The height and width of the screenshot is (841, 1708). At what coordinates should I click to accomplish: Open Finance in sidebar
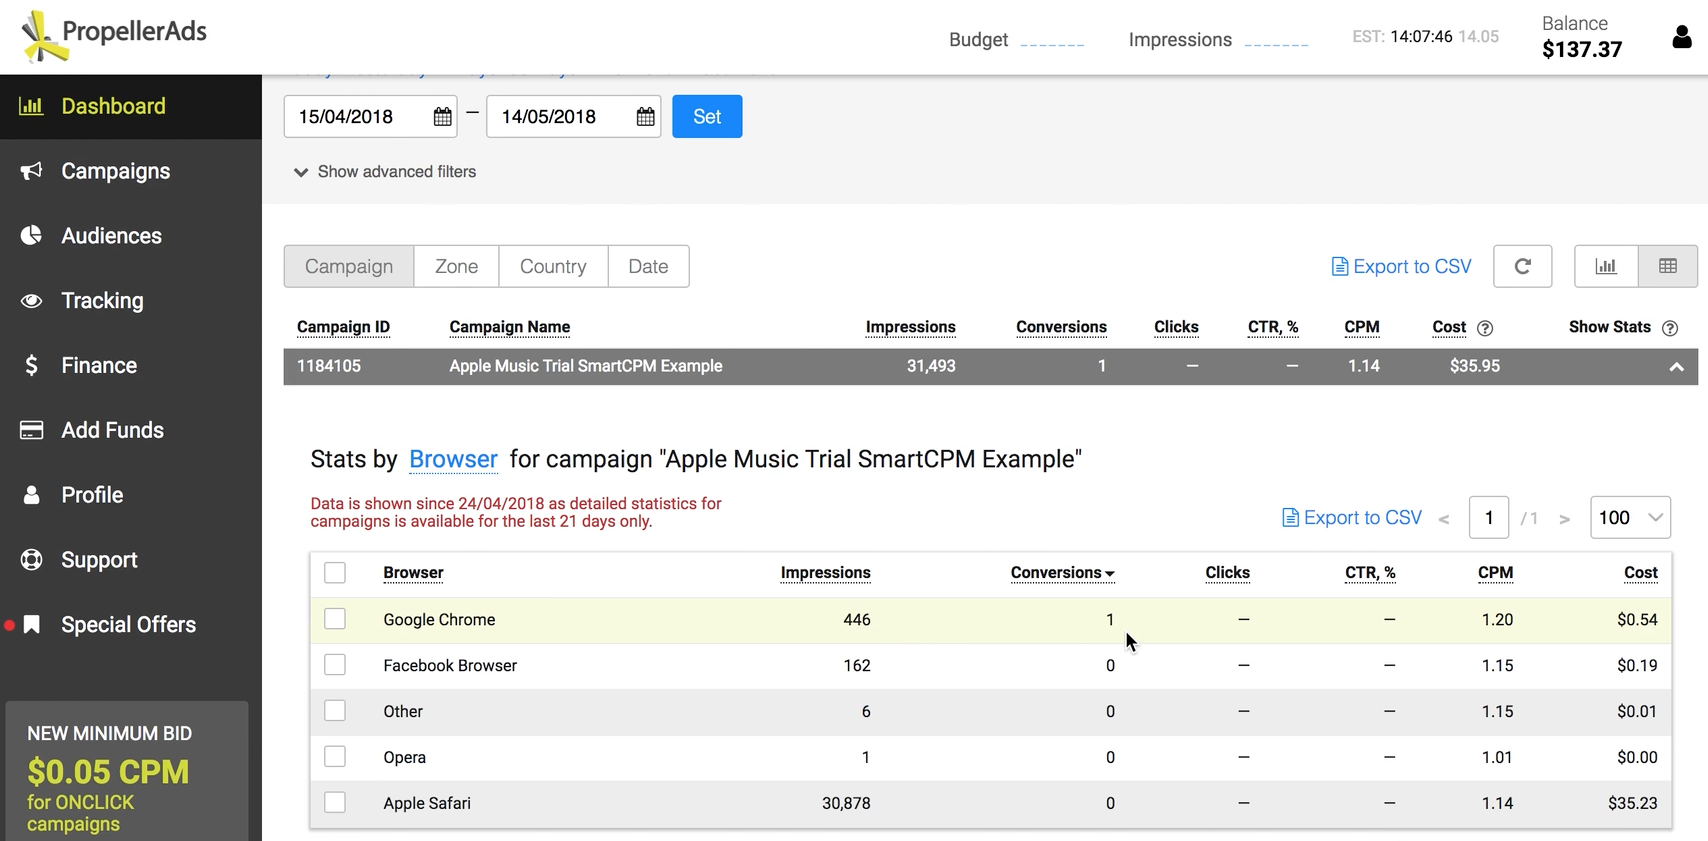pyautogui.click(x=131, y=365)
